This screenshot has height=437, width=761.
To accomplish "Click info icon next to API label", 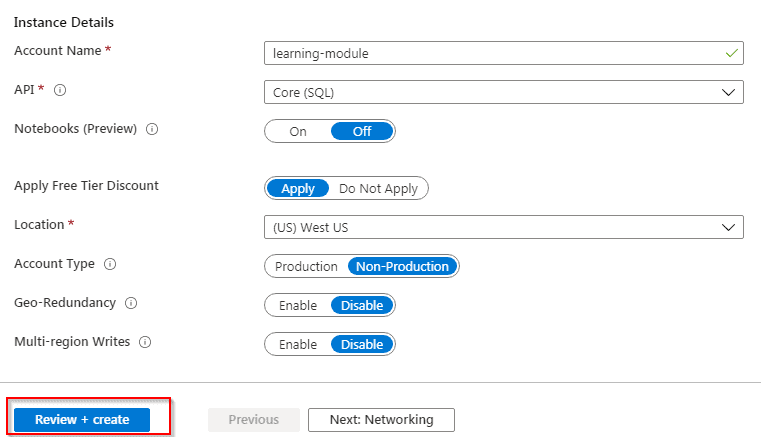I will tap(60, 90).
